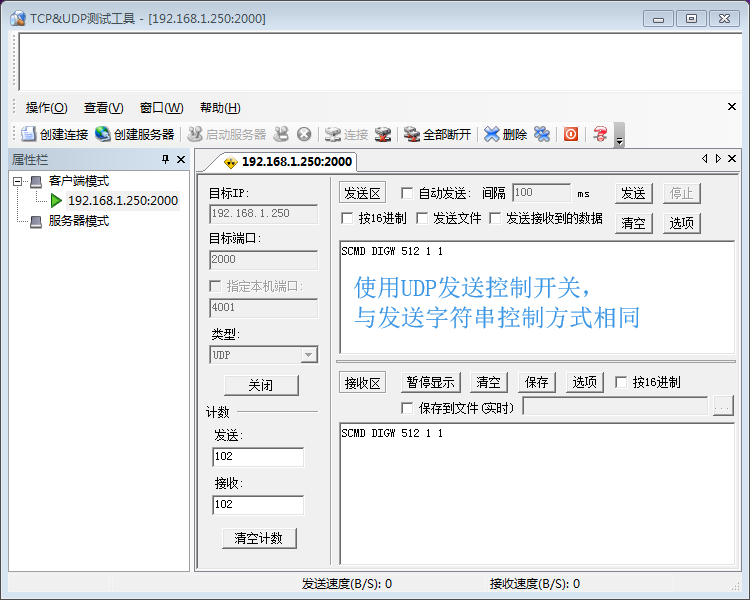Screen dimensions: 750x600
Task: Click the 创建连接 (create connection) toolbar icon
Action: [28, 134]
